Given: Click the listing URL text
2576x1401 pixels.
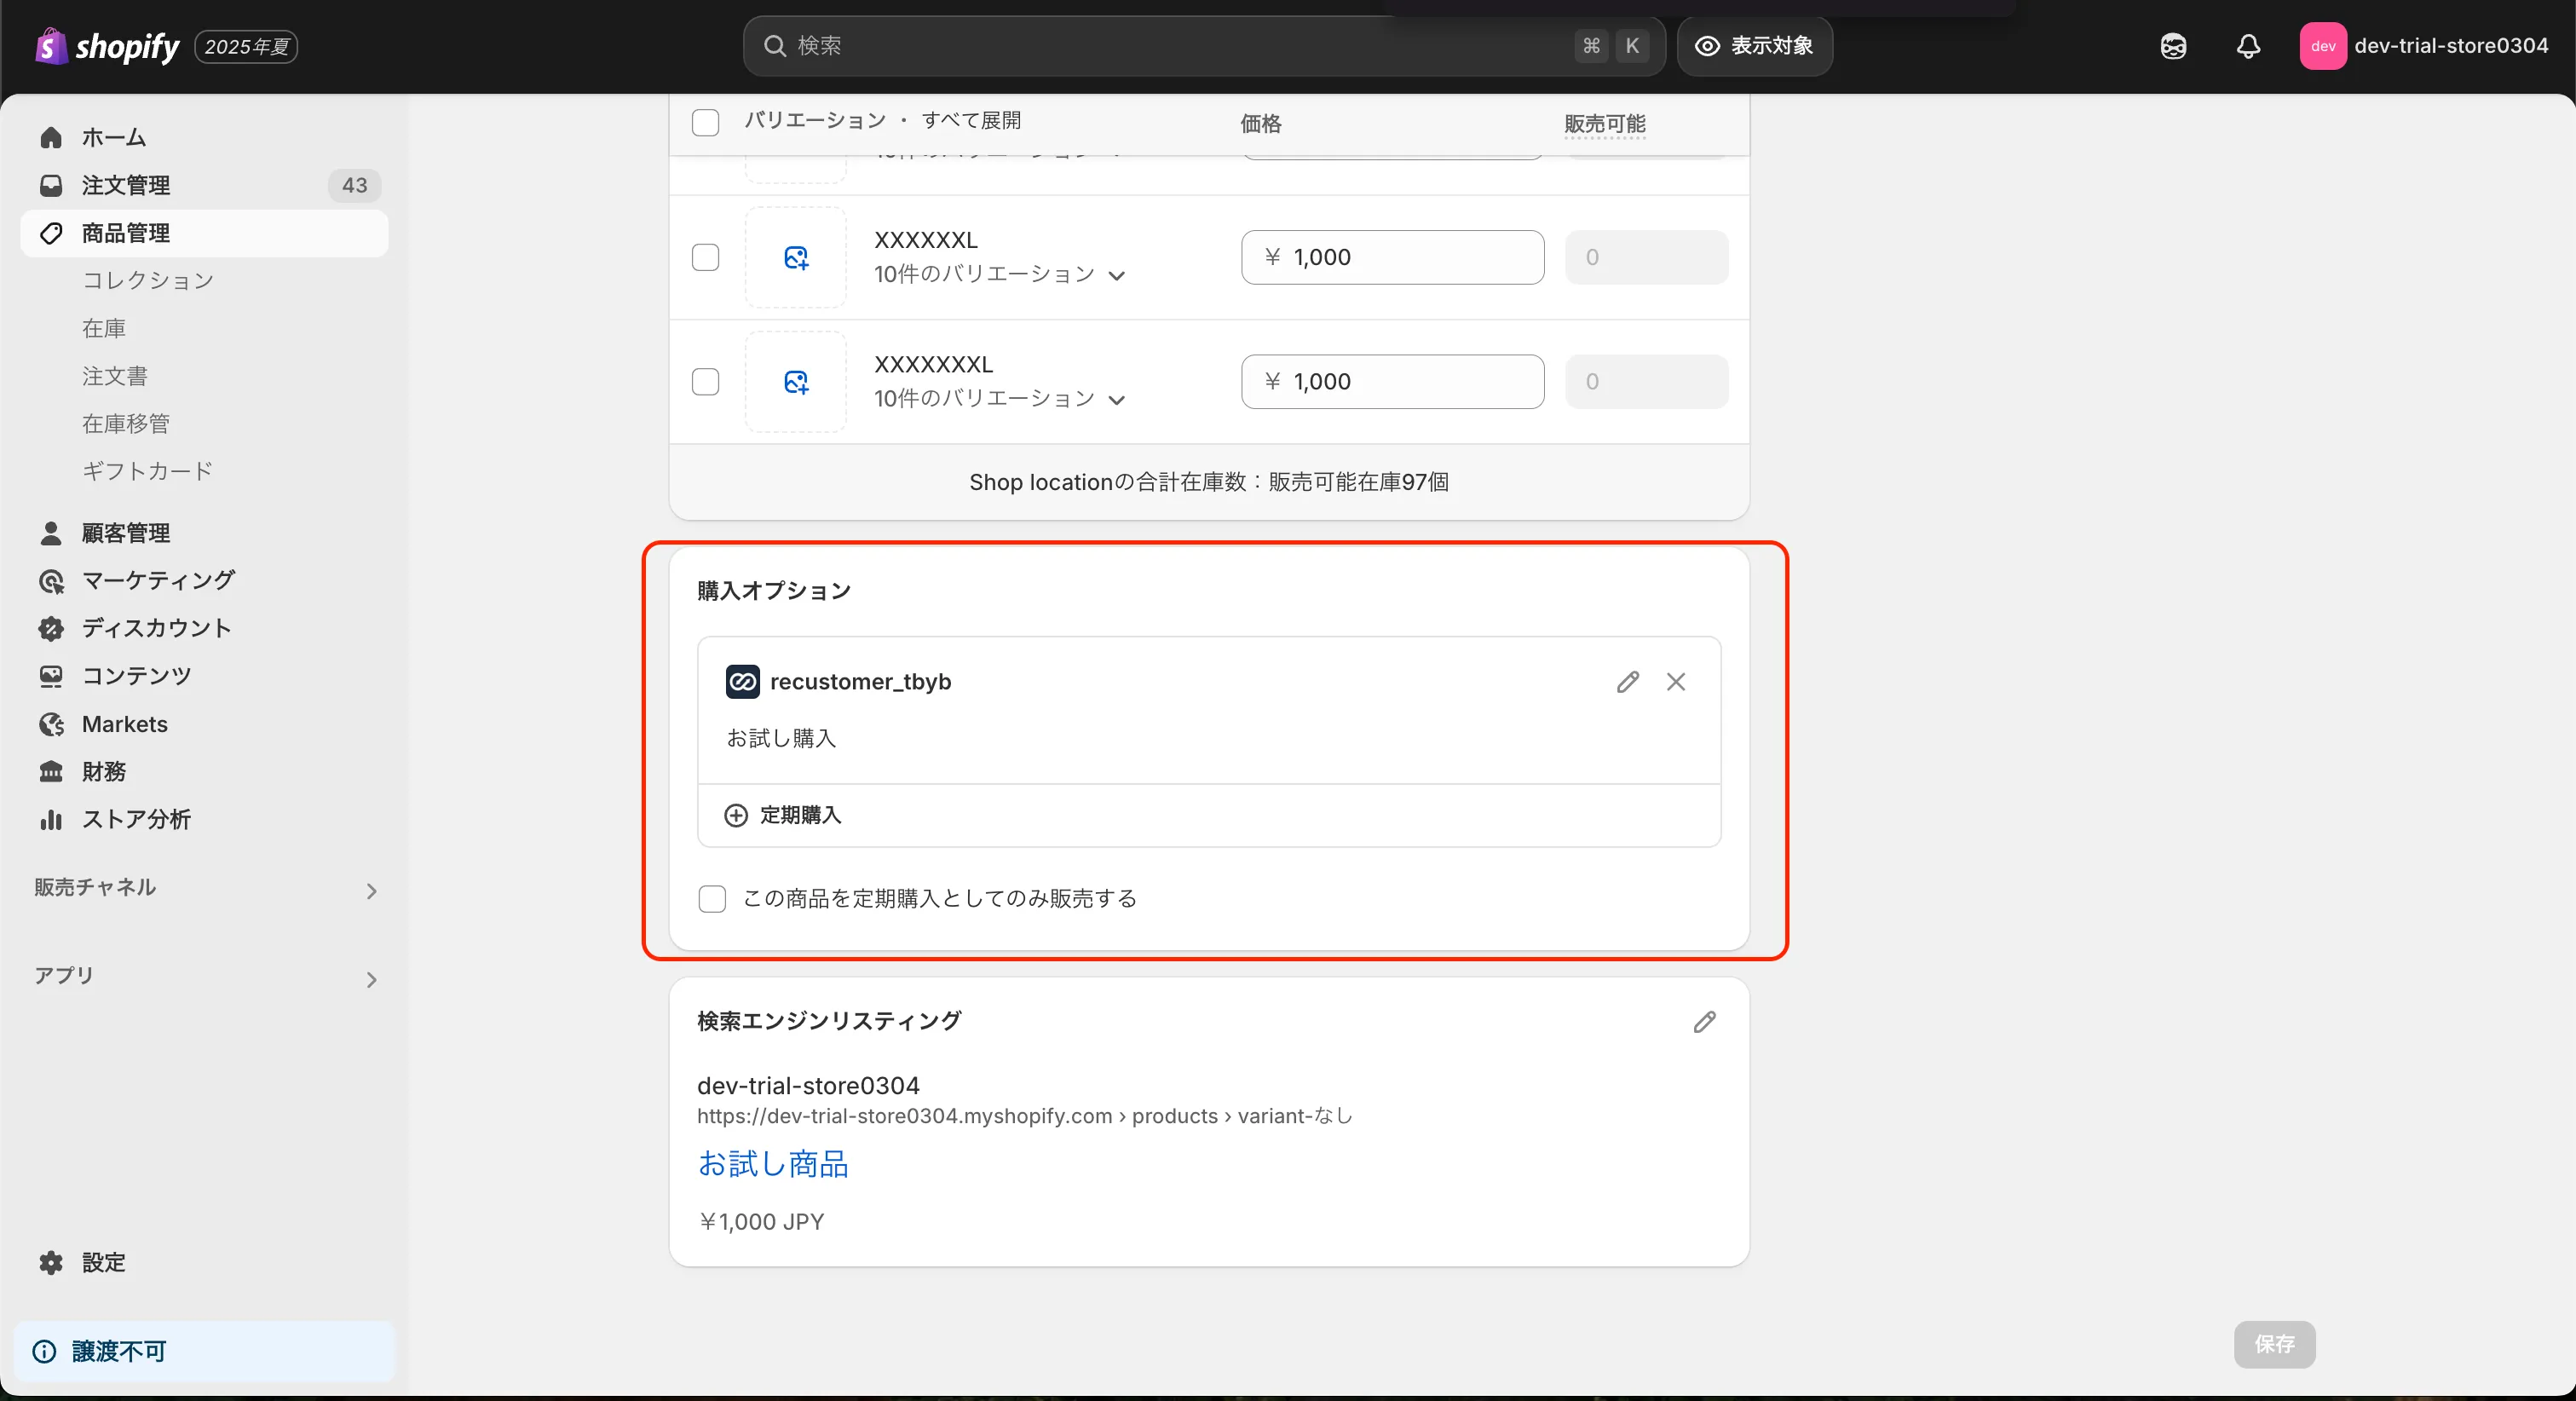Looking at the screenshot, I should [1024, 1116].
